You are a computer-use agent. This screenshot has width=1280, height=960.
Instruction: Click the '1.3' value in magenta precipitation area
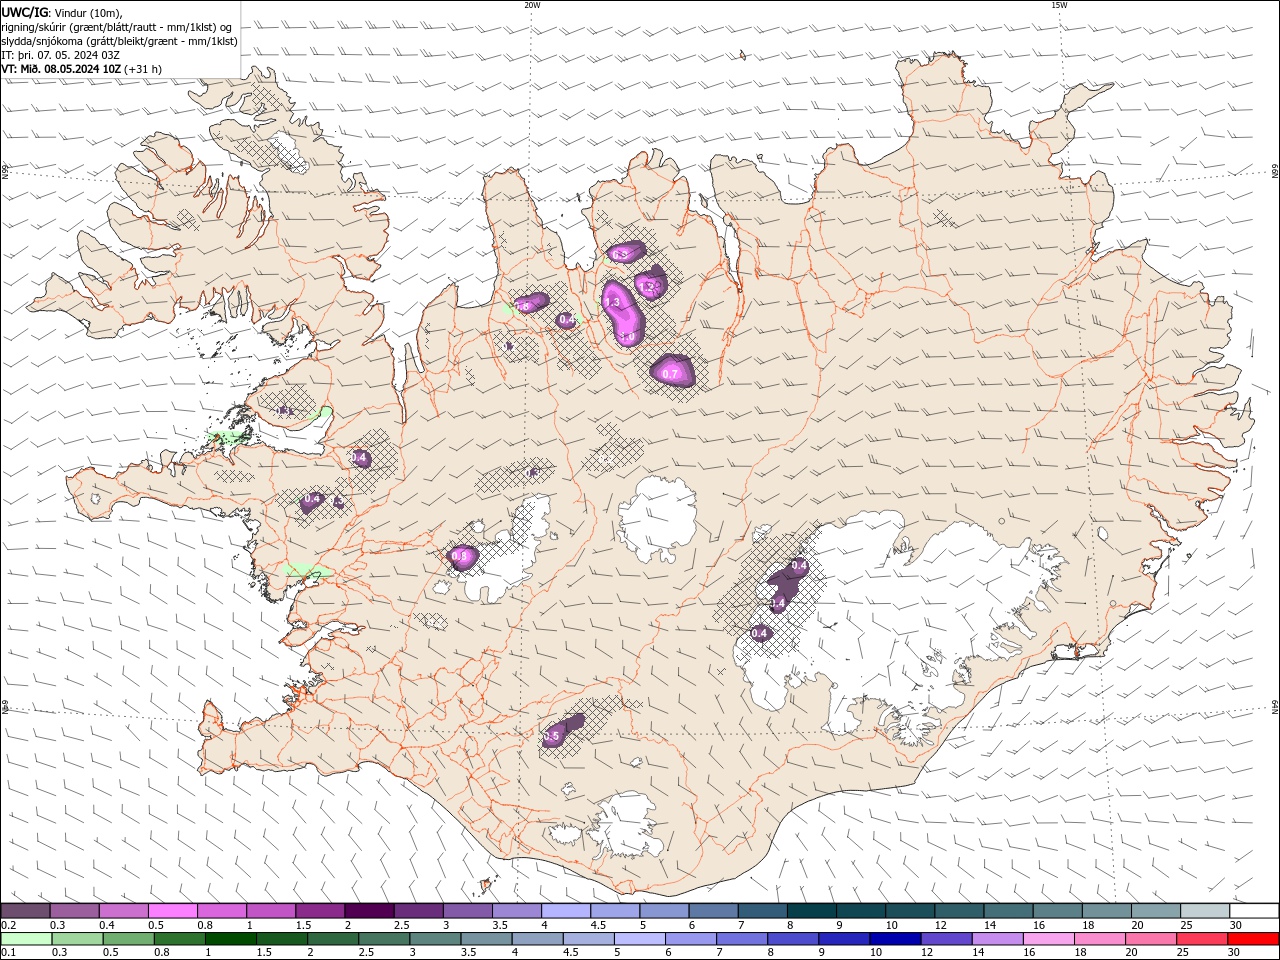click(x=613, y=302)
